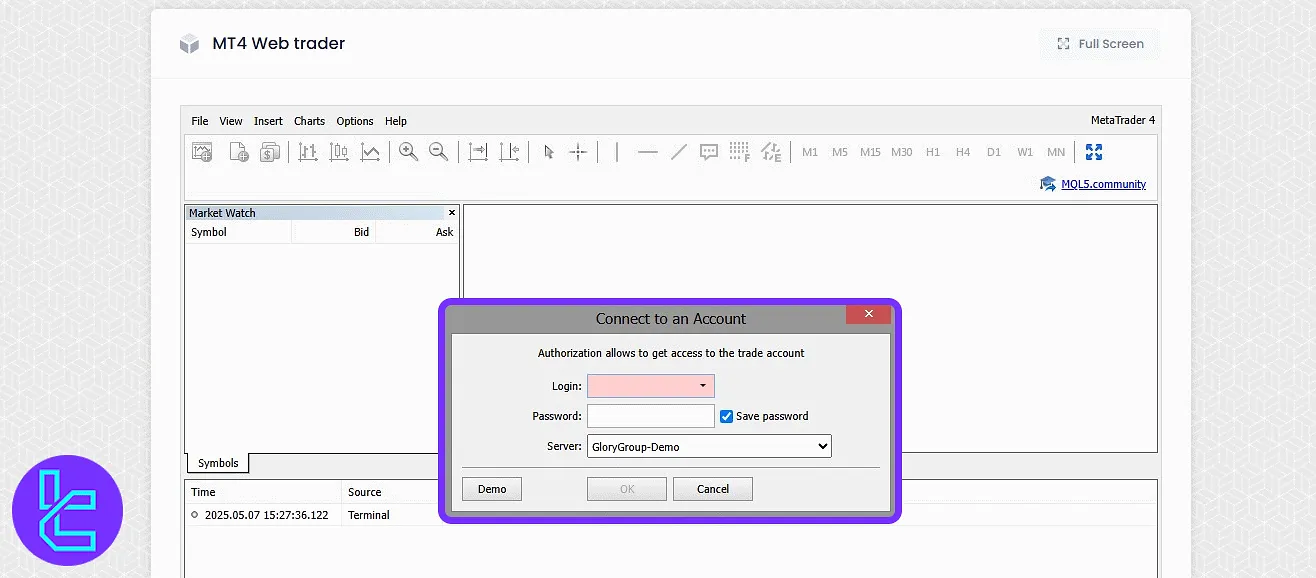
Task: Draw a horizontal line tool
Action: [648, 152]
